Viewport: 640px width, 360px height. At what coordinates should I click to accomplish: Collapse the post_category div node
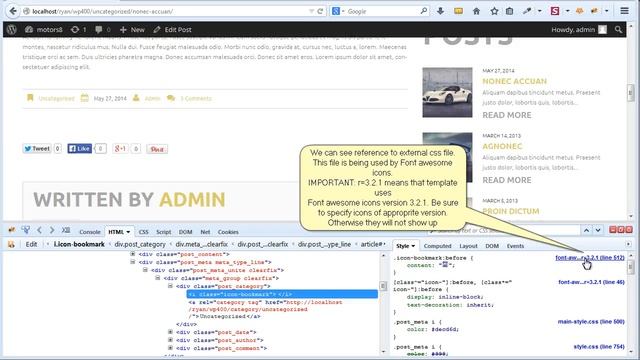(170, 286)
